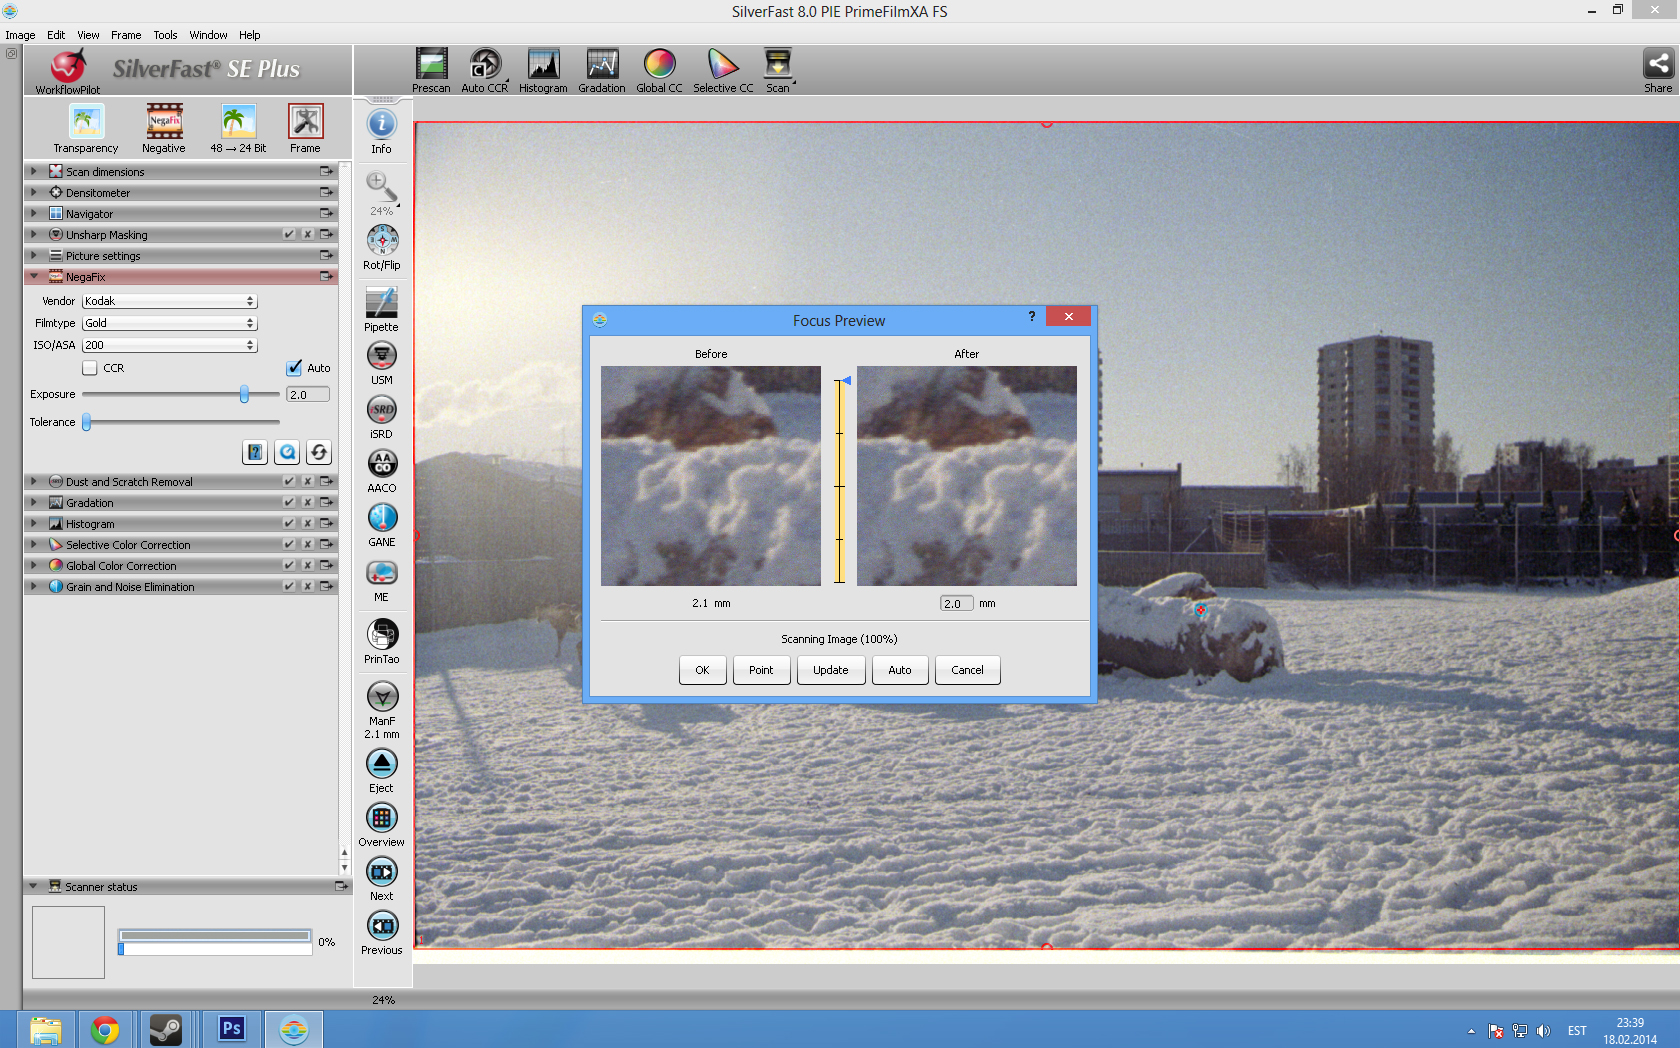Activate the ME multi-exposure tool
The image size is (1680, 1048).
coord(382,573)
